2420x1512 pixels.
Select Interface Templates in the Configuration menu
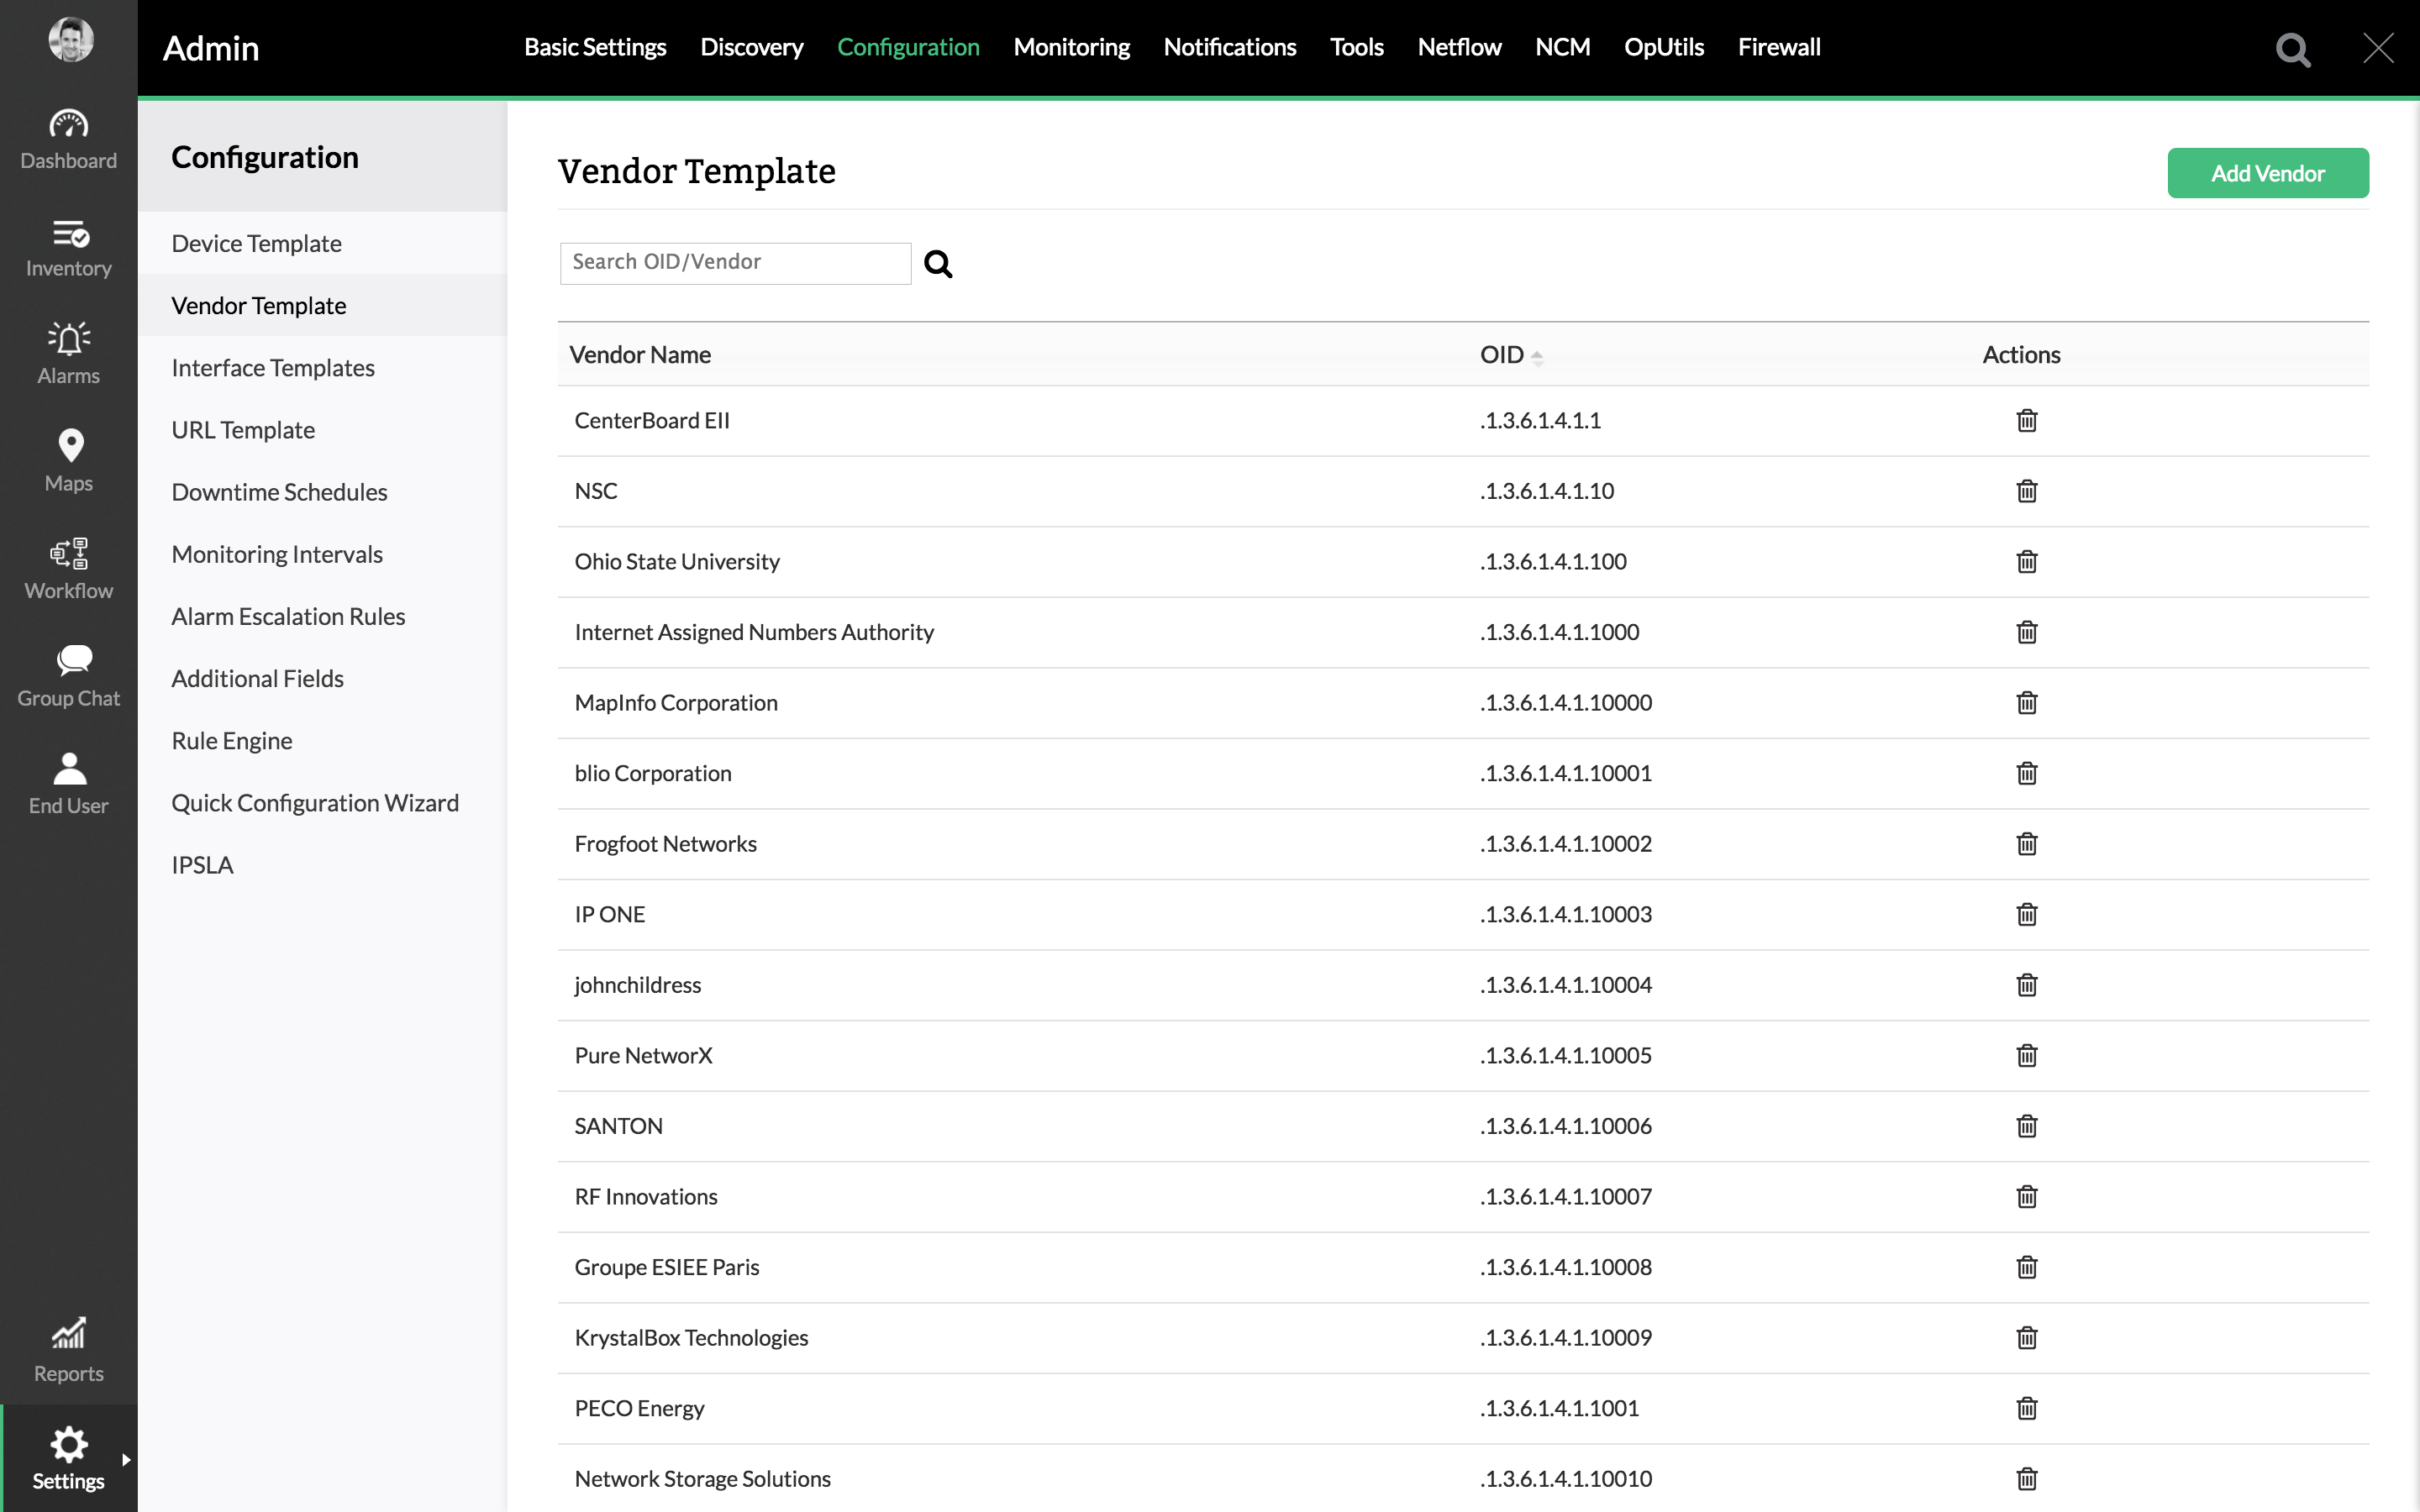(272, 368)
